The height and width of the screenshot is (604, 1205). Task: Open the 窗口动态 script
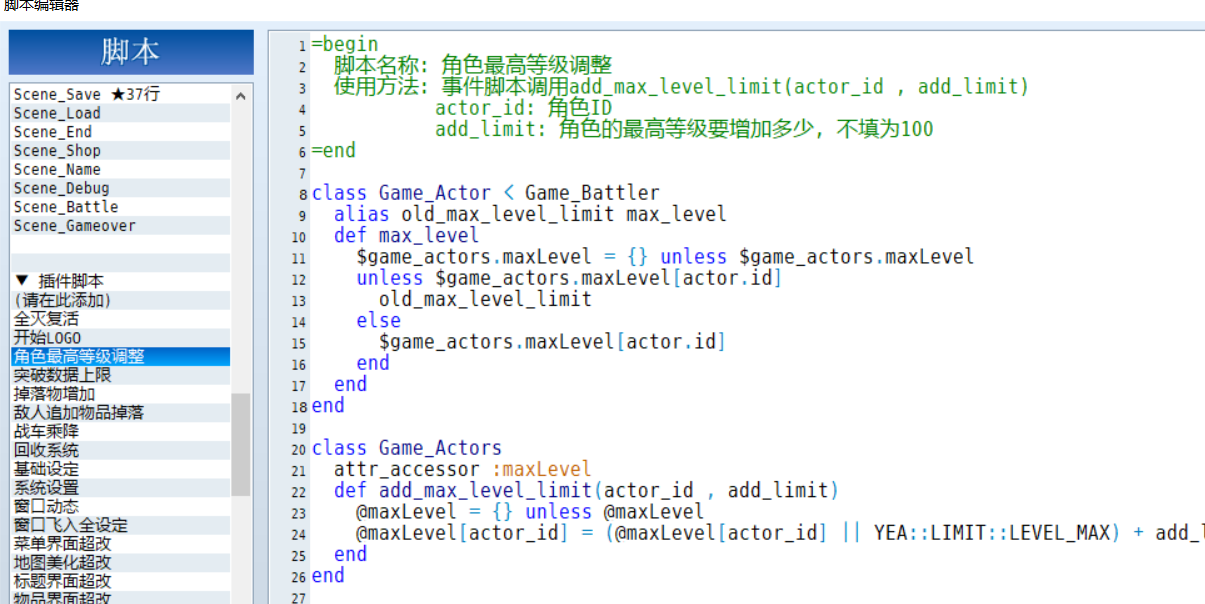(x=121, y=506)
